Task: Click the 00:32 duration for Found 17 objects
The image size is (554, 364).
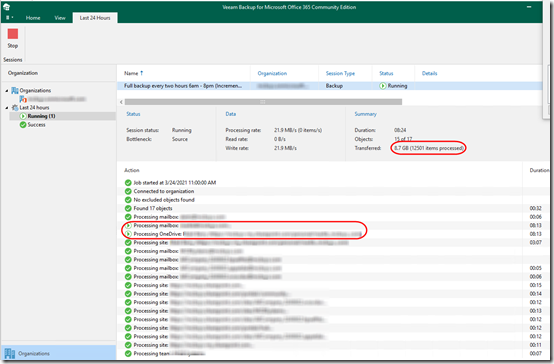Action: 535,209
